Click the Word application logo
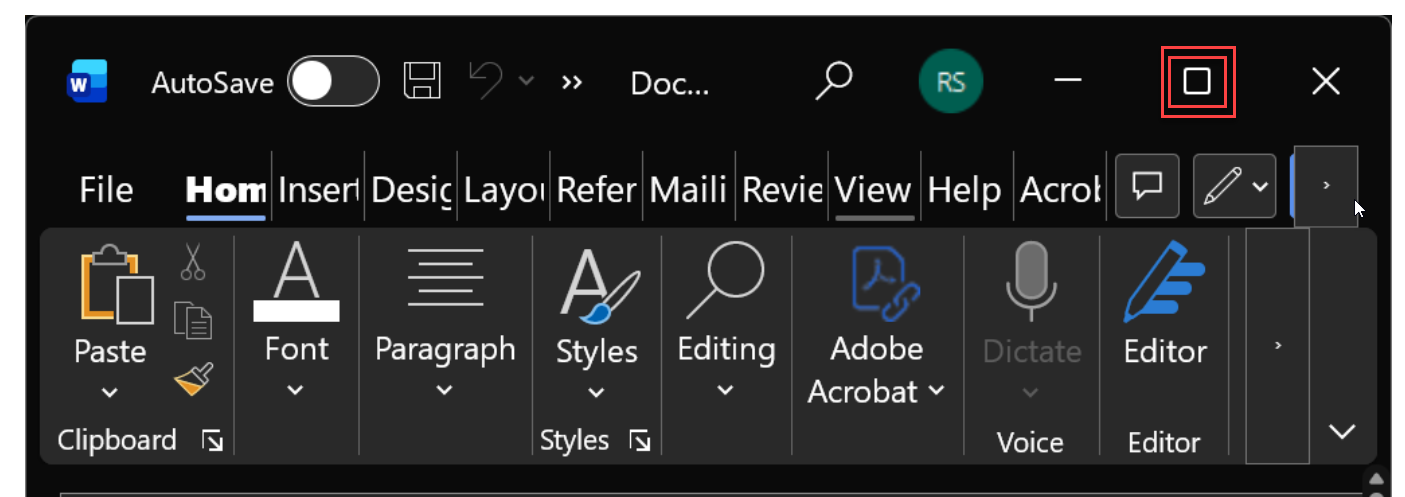Image resolution: width=1405 pixels, height=497 pixels. coord(88,81)
